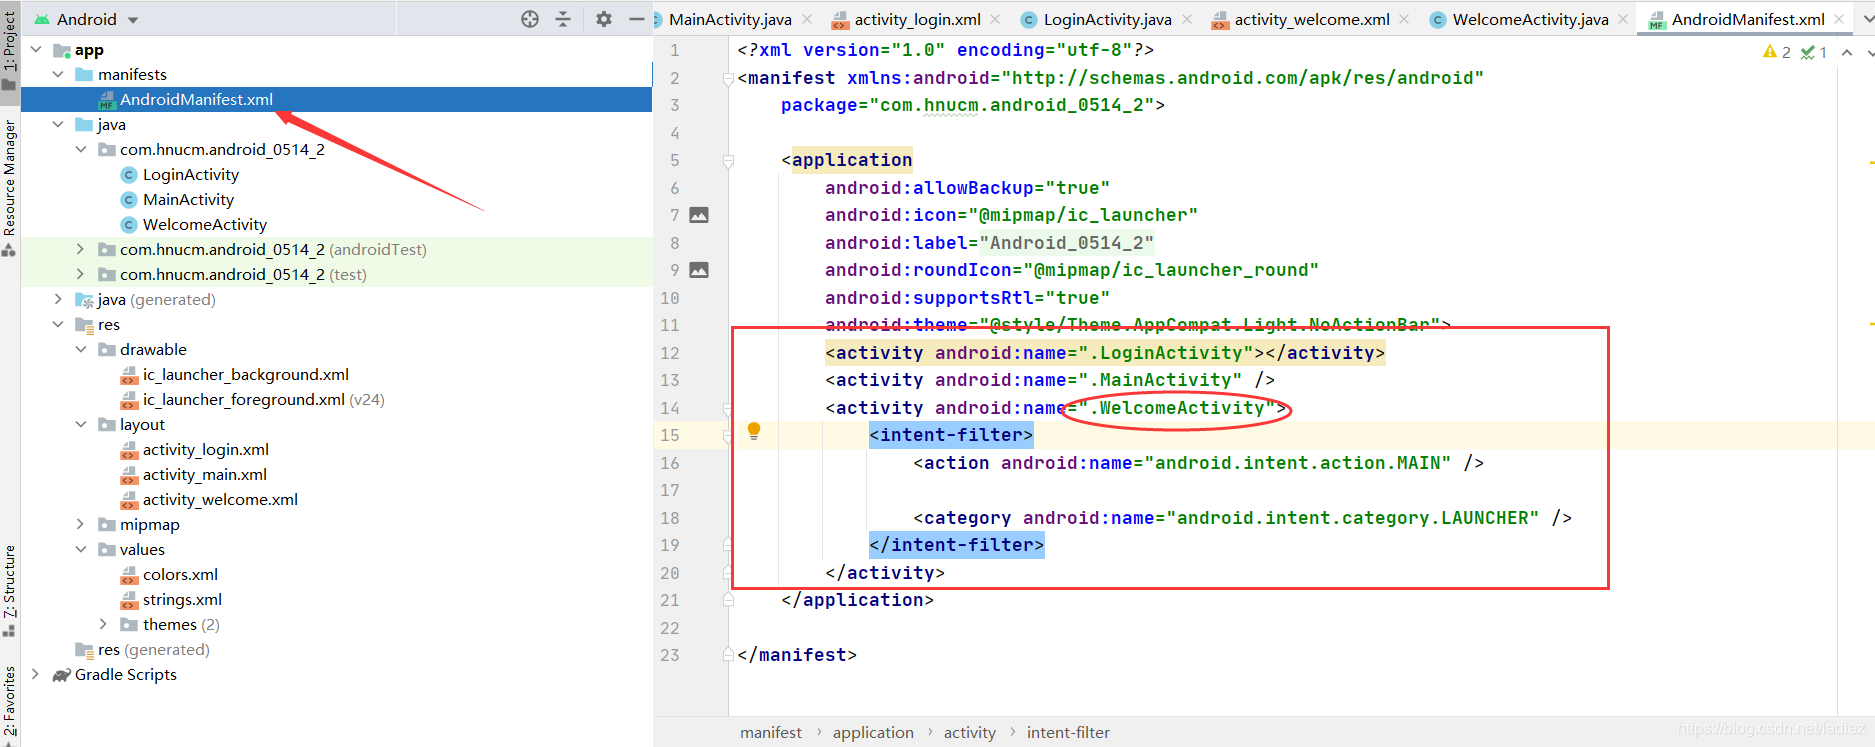1875x747 pixels.
Task: Collapse the drawable folder
Action: click(81, 349)
